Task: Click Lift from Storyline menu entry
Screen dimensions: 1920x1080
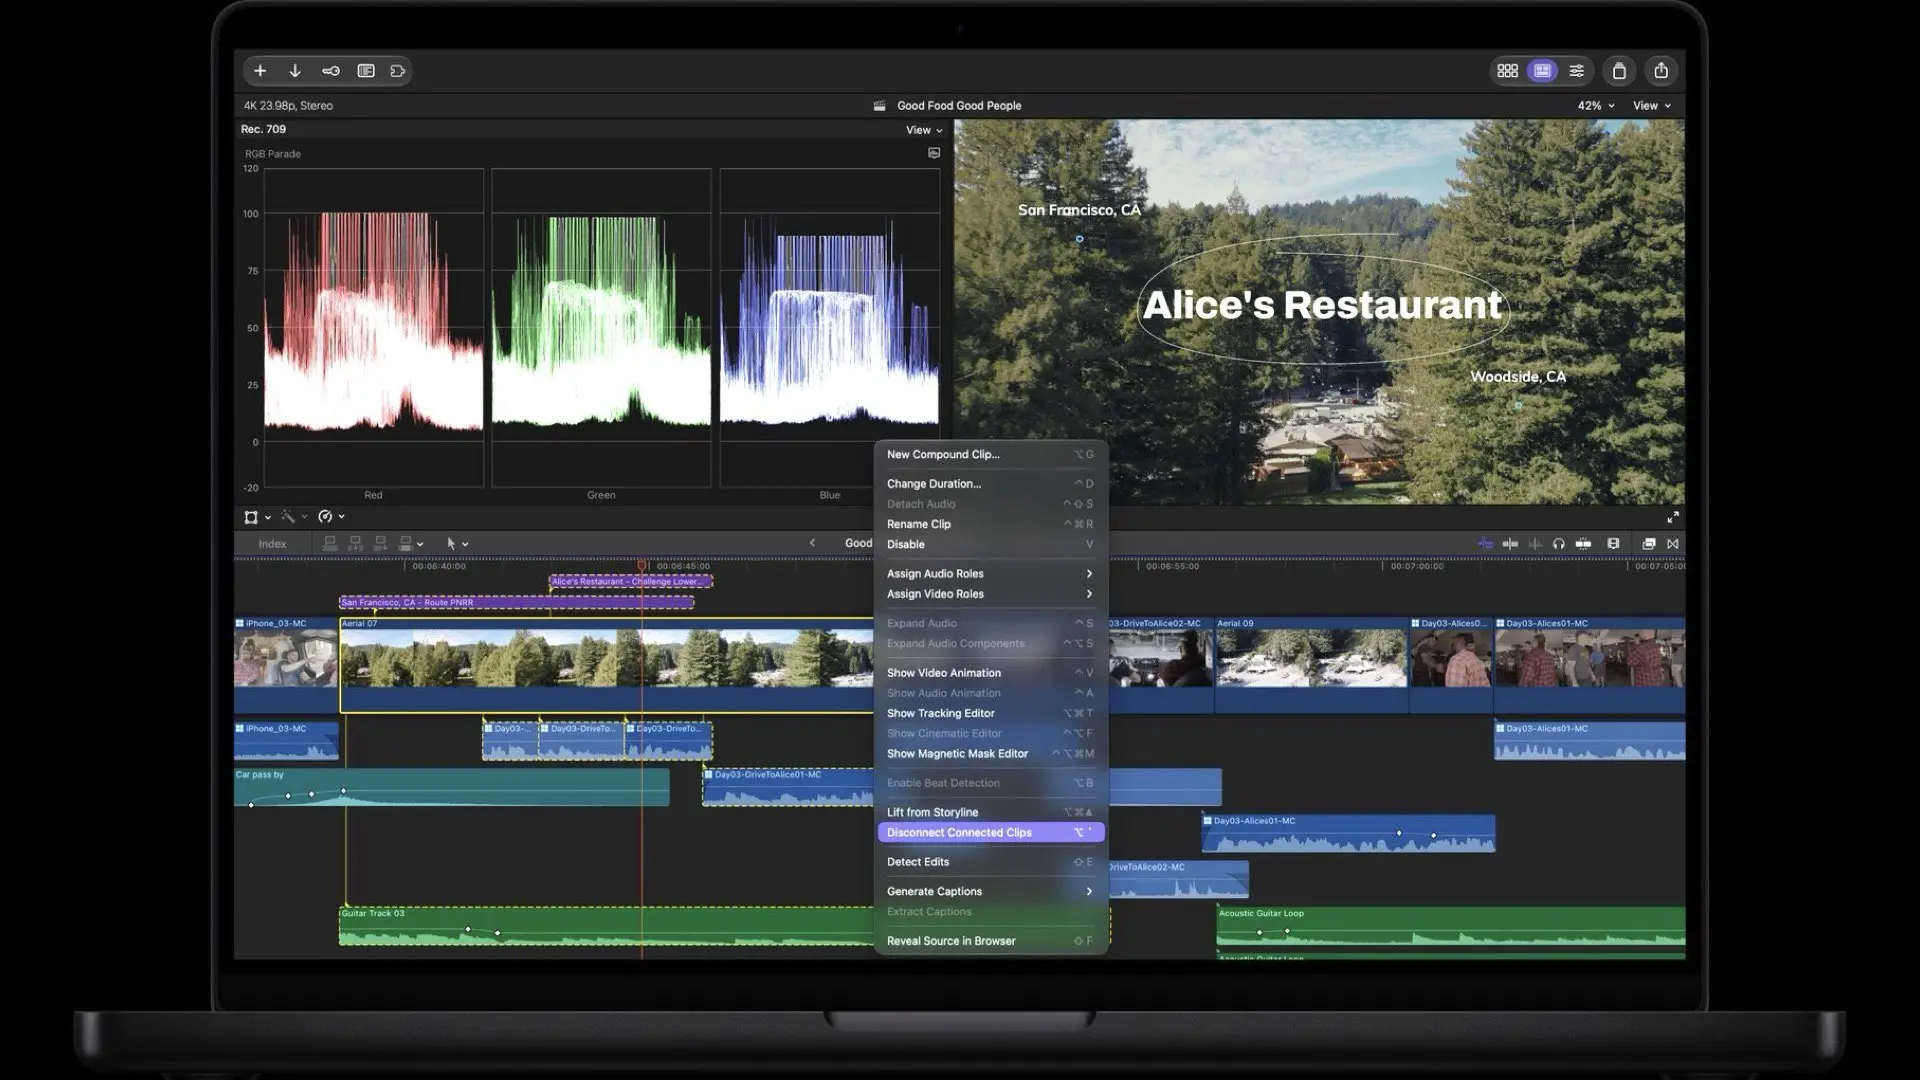Action: 991,813
